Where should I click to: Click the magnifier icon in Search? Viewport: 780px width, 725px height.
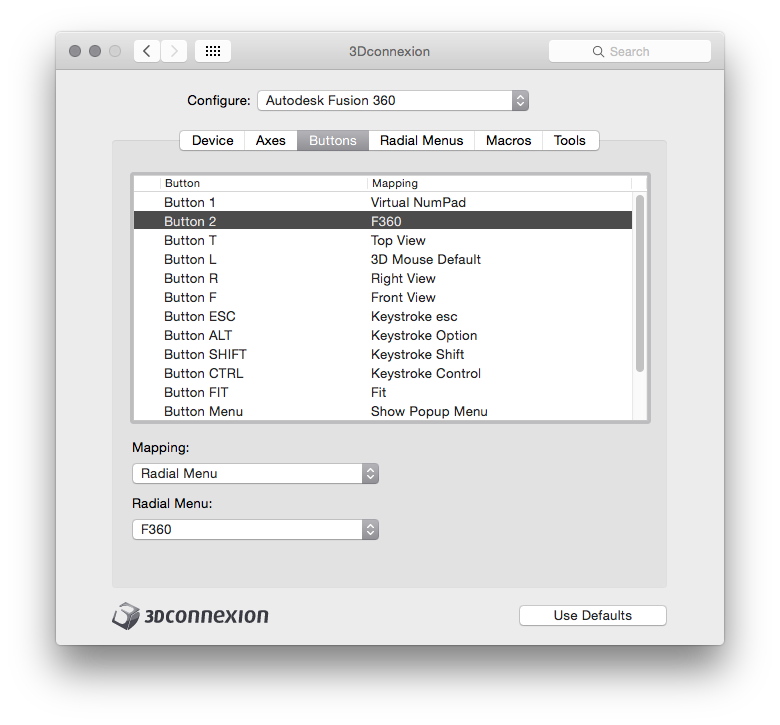[598, 52]
